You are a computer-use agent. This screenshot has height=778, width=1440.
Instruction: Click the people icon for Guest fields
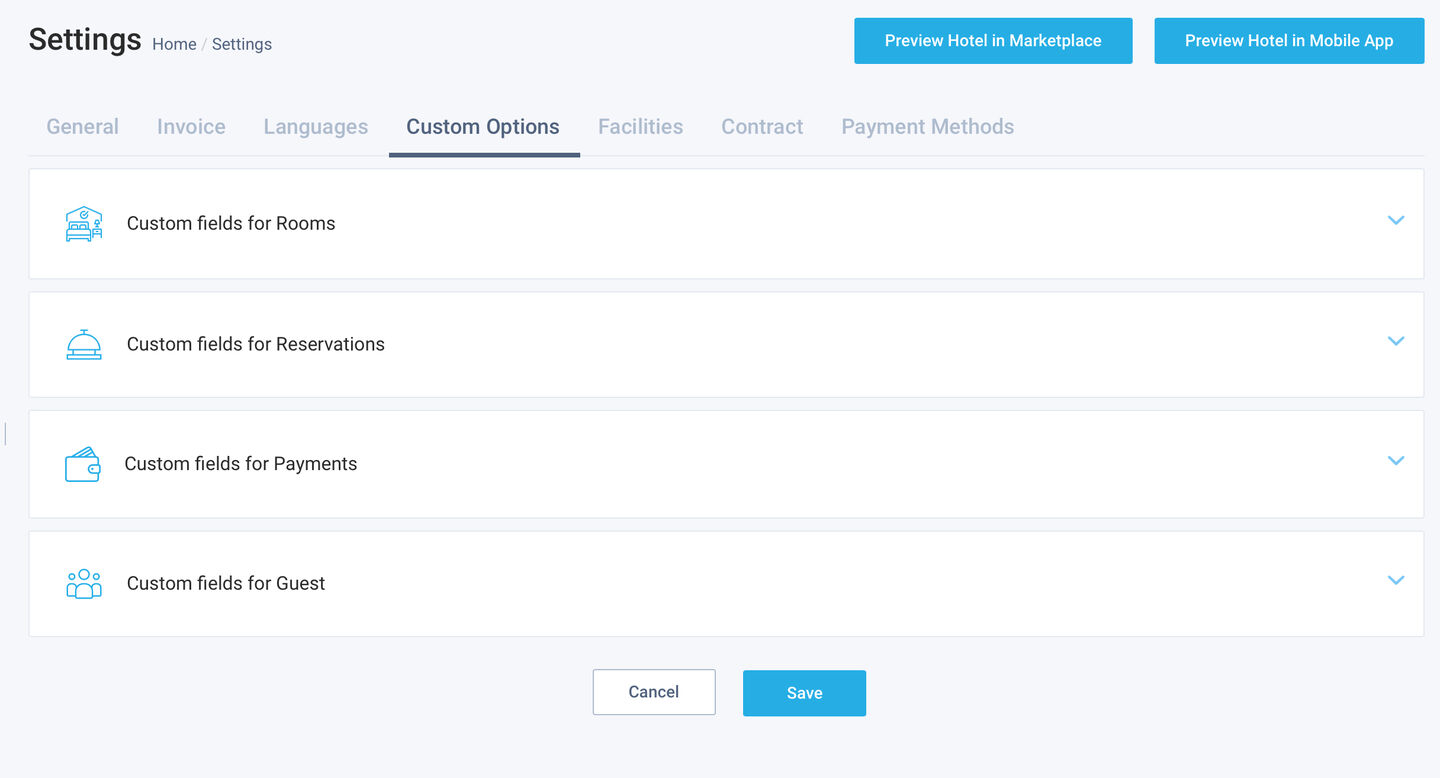(84, 584)
